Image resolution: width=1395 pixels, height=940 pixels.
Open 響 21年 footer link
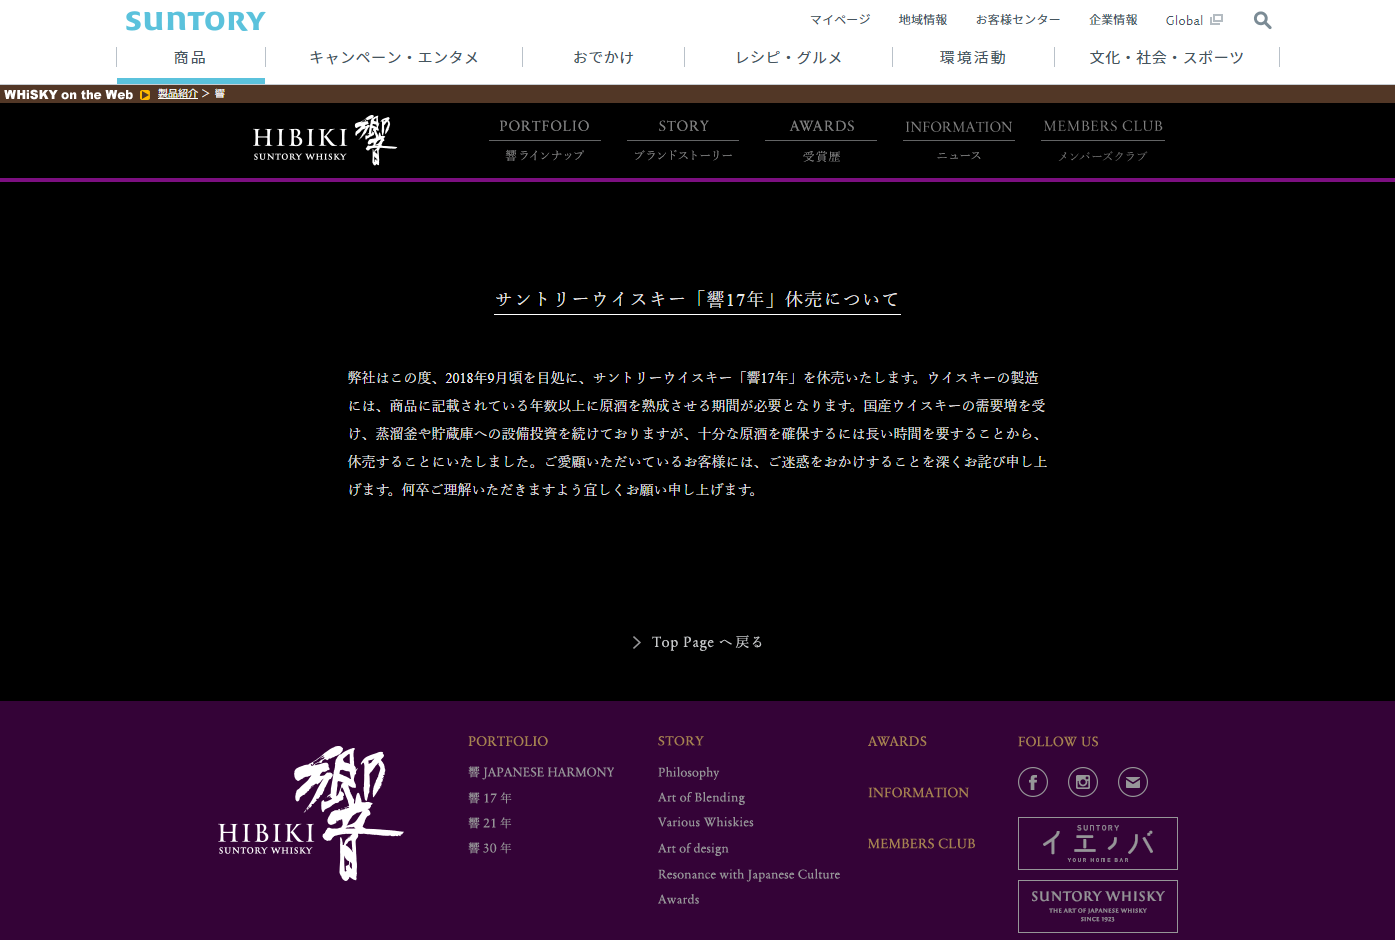[490, 823]
